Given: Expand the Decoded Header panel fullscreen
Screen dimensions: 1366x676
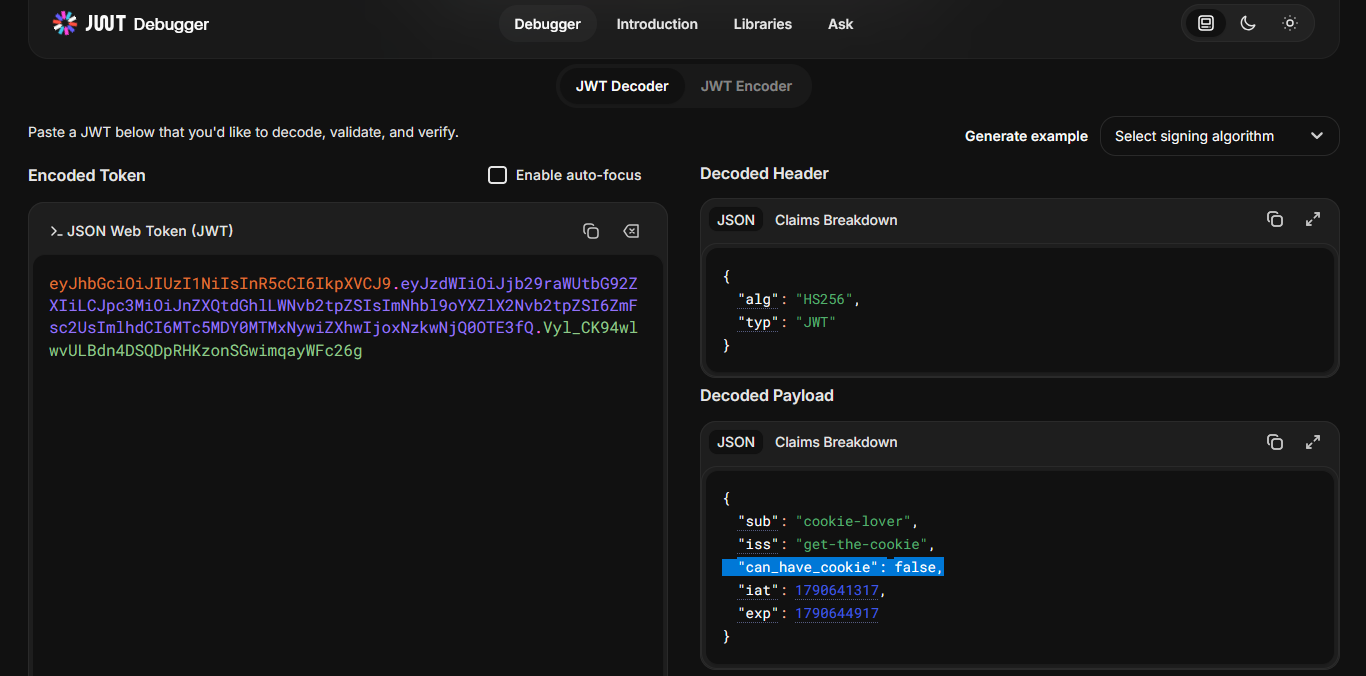Looking at the screenshot, I should click(x=1313, y=219).
